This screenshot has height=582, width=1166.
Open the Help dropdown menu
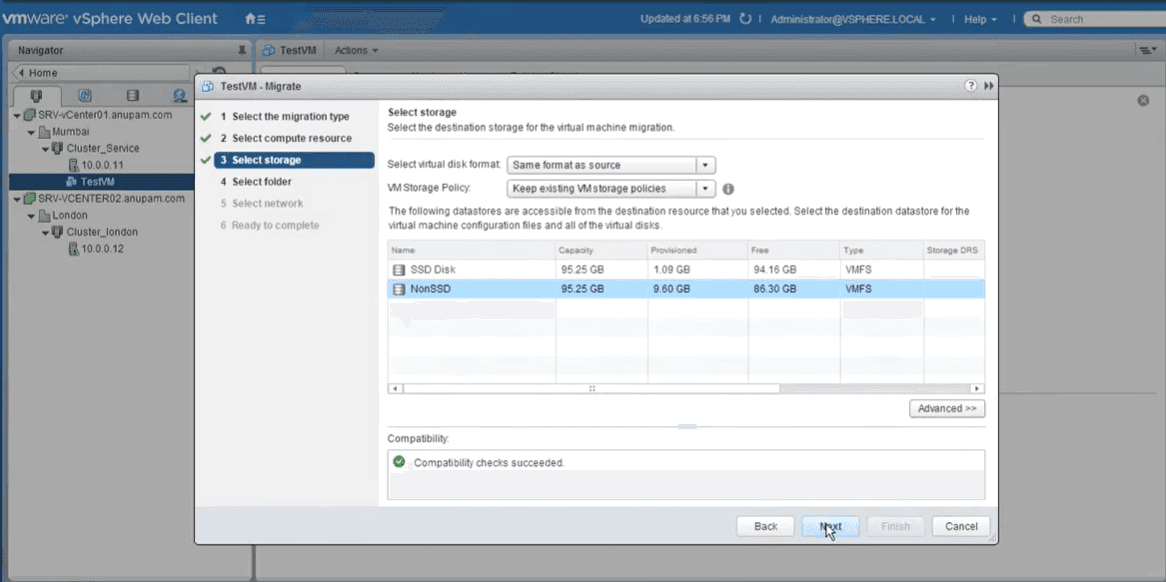pos(980,19)
